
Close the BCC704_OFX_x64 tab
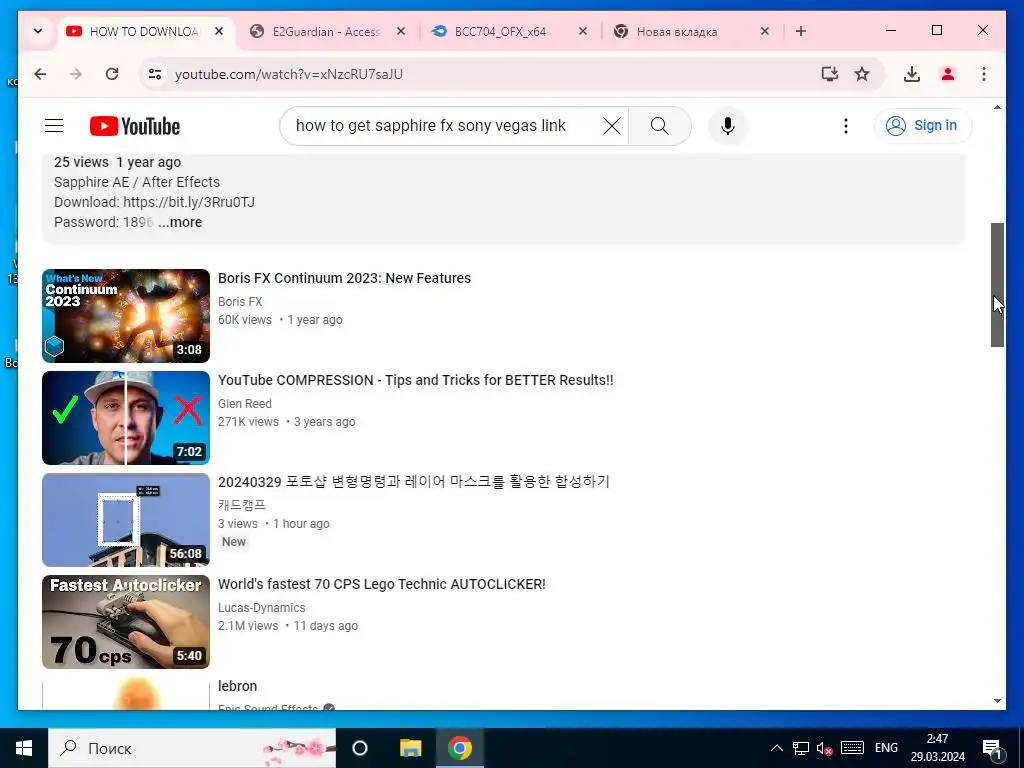pos(583,31)
